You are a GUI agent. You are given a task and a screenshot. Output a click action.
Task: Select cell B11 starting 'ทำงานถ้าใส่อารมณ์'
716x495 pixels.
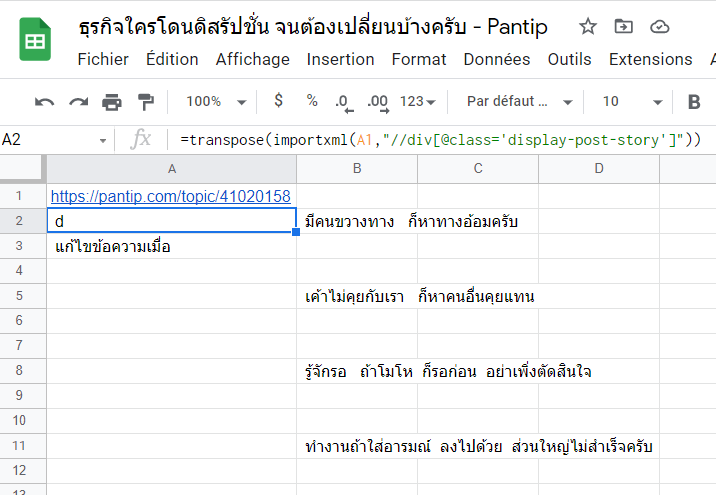(x=357, y=446)
